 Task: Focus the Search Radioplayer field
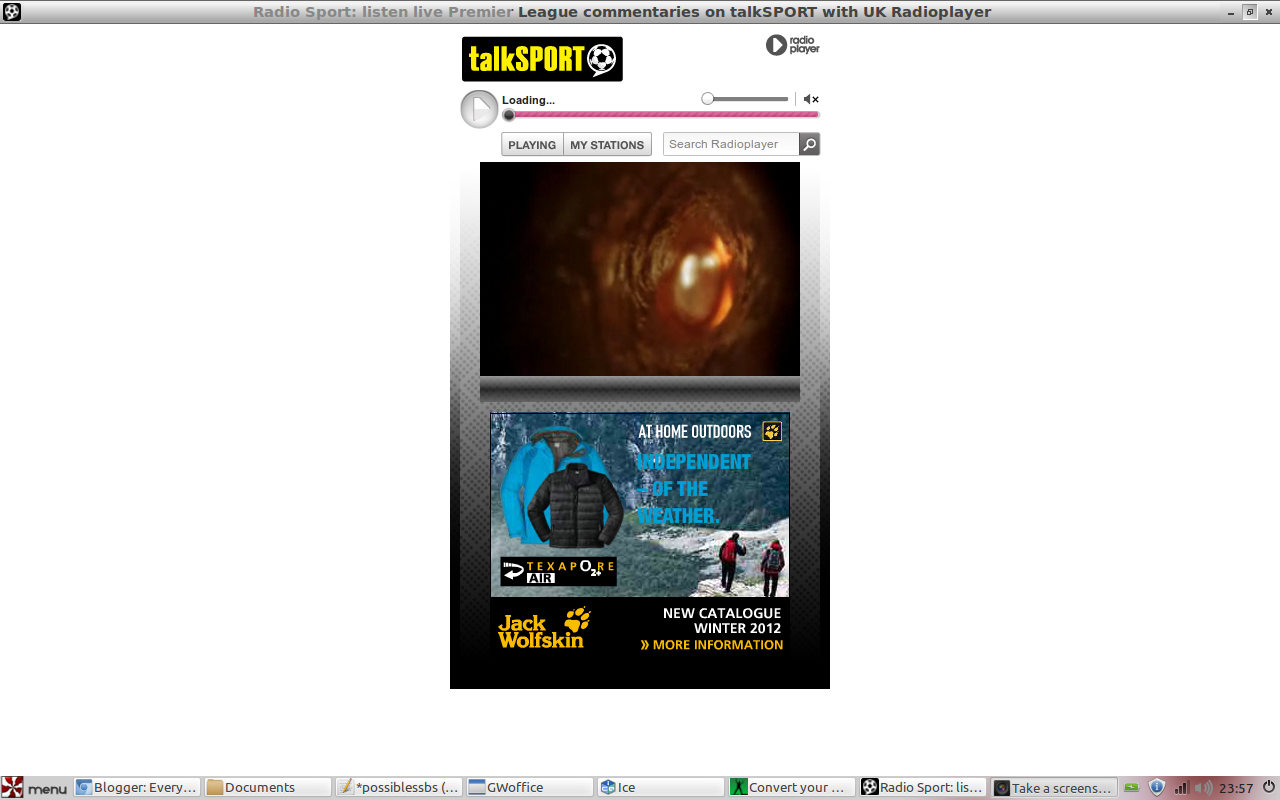tap(731, 144)
